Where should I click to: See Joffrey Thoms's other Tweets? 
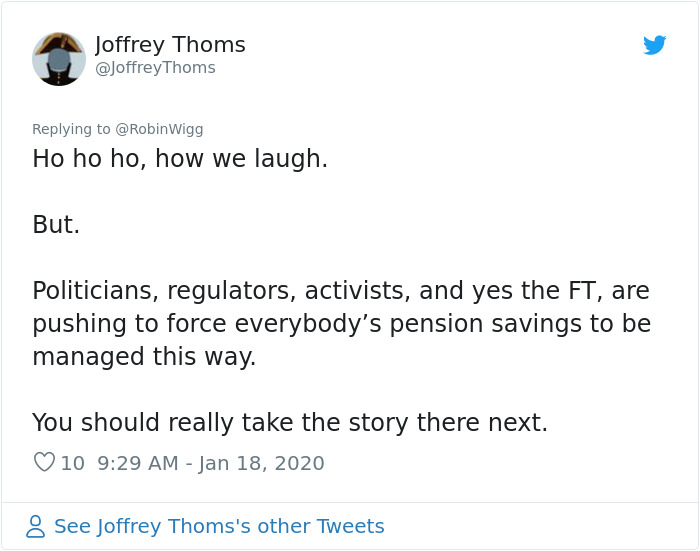point(219,526)
